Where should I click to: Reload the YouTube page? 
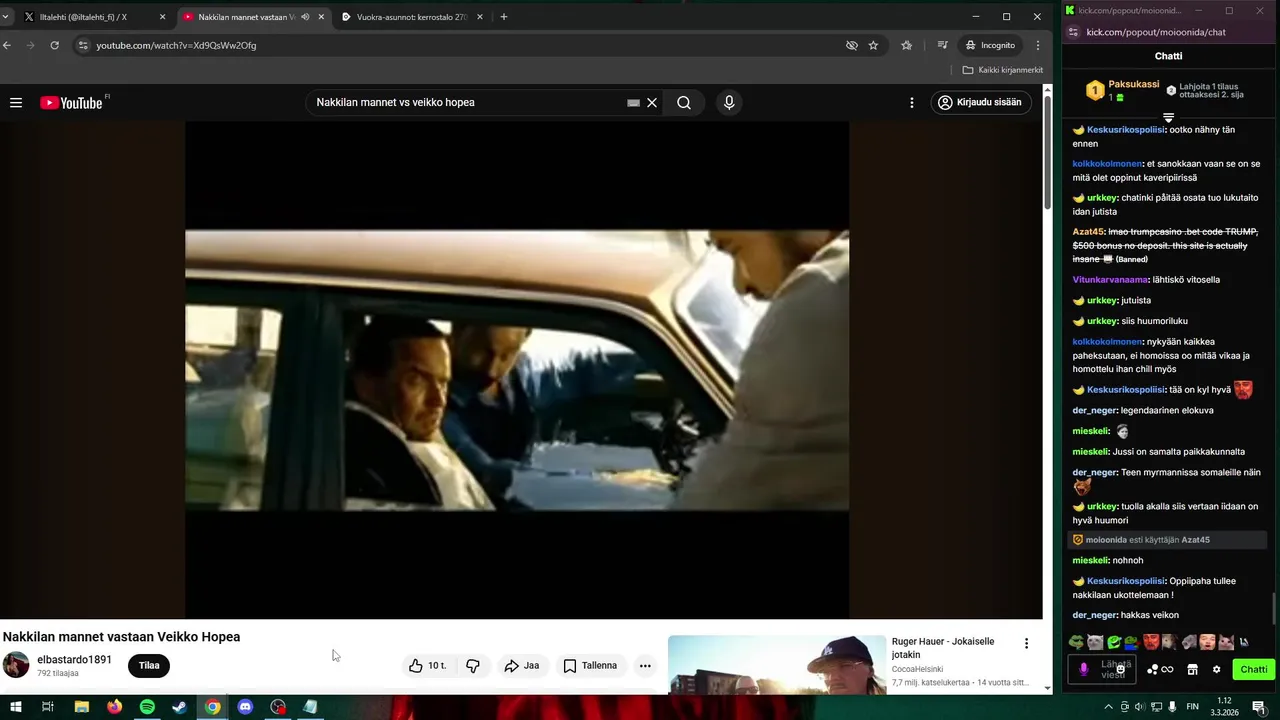(54, 45)
